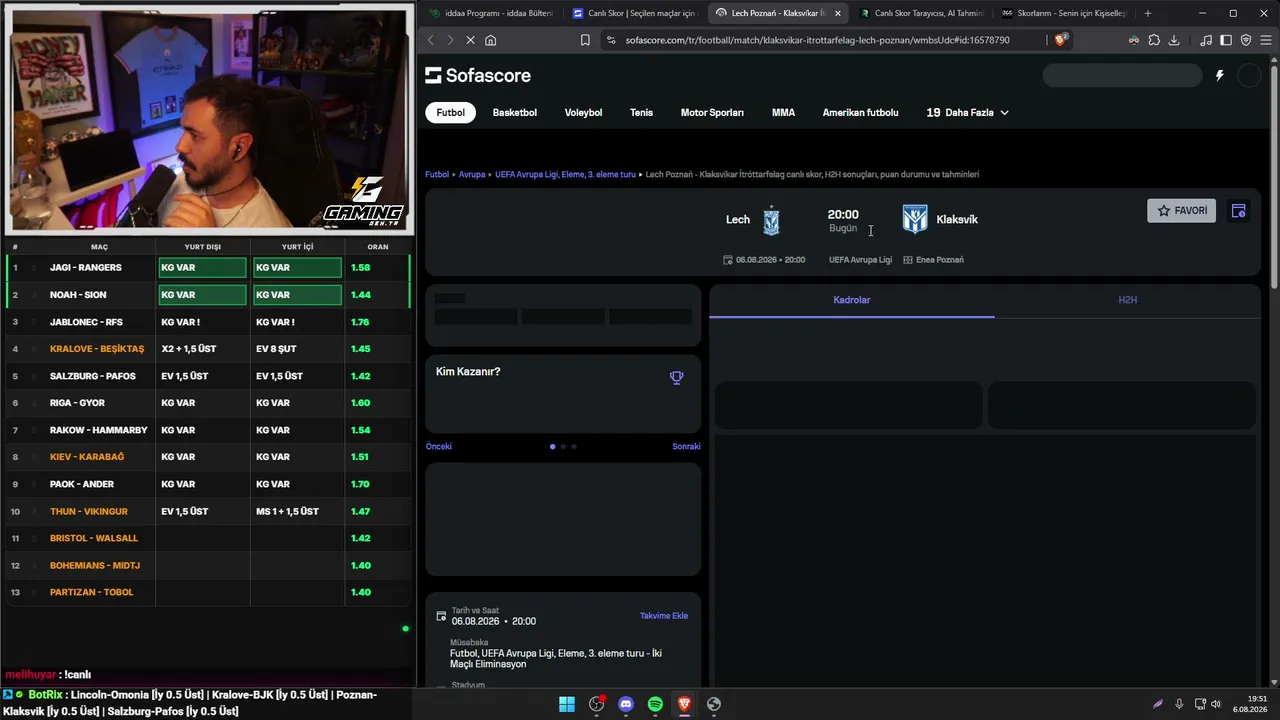The width and height of the screenshot is (1280, 720).
Task: Select the Voleybol sport tab
Action: (x=583, y=113)
